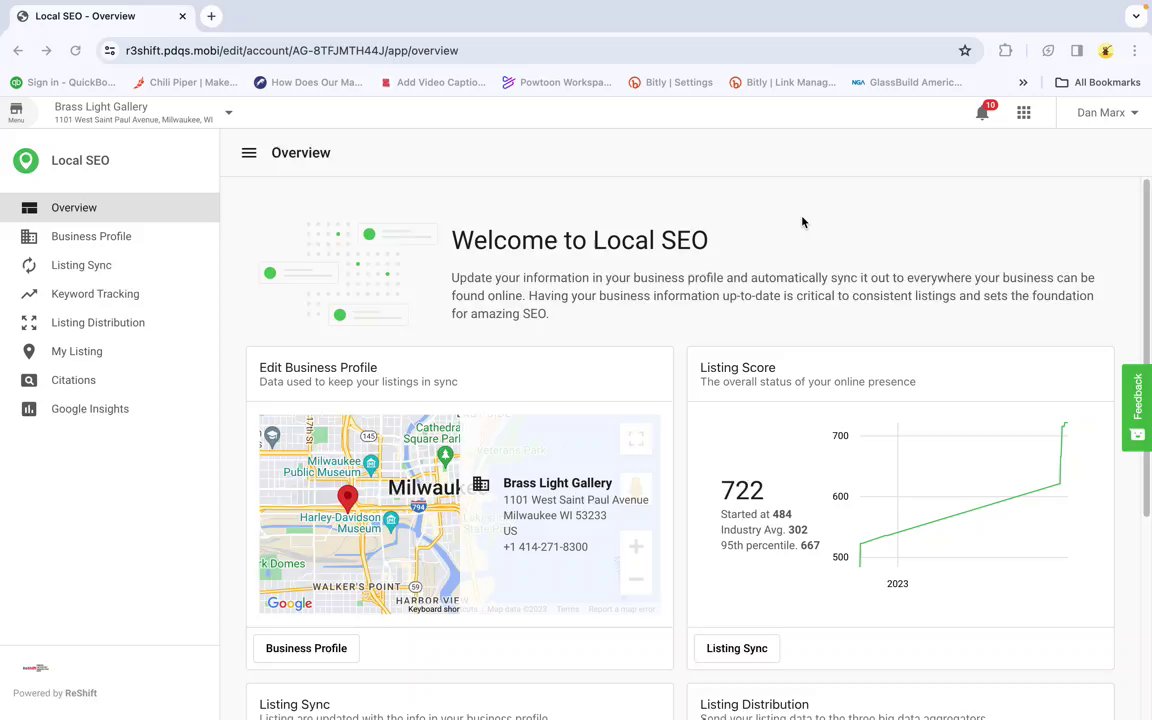1152x720 pixels.
Task: Open Bitly | Link Manag... bookmark
Action: (x=782, y=82)
